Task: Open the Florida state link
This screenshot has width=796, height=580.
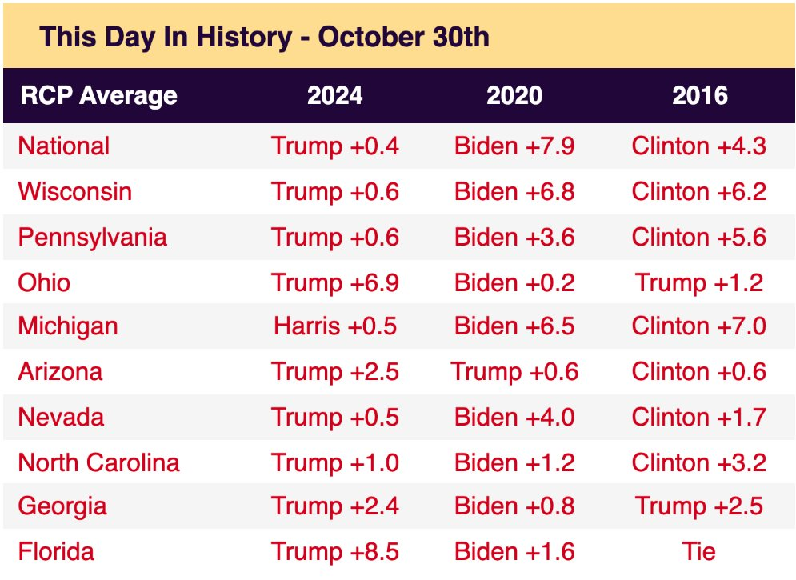Action: (x=56, y=552)
